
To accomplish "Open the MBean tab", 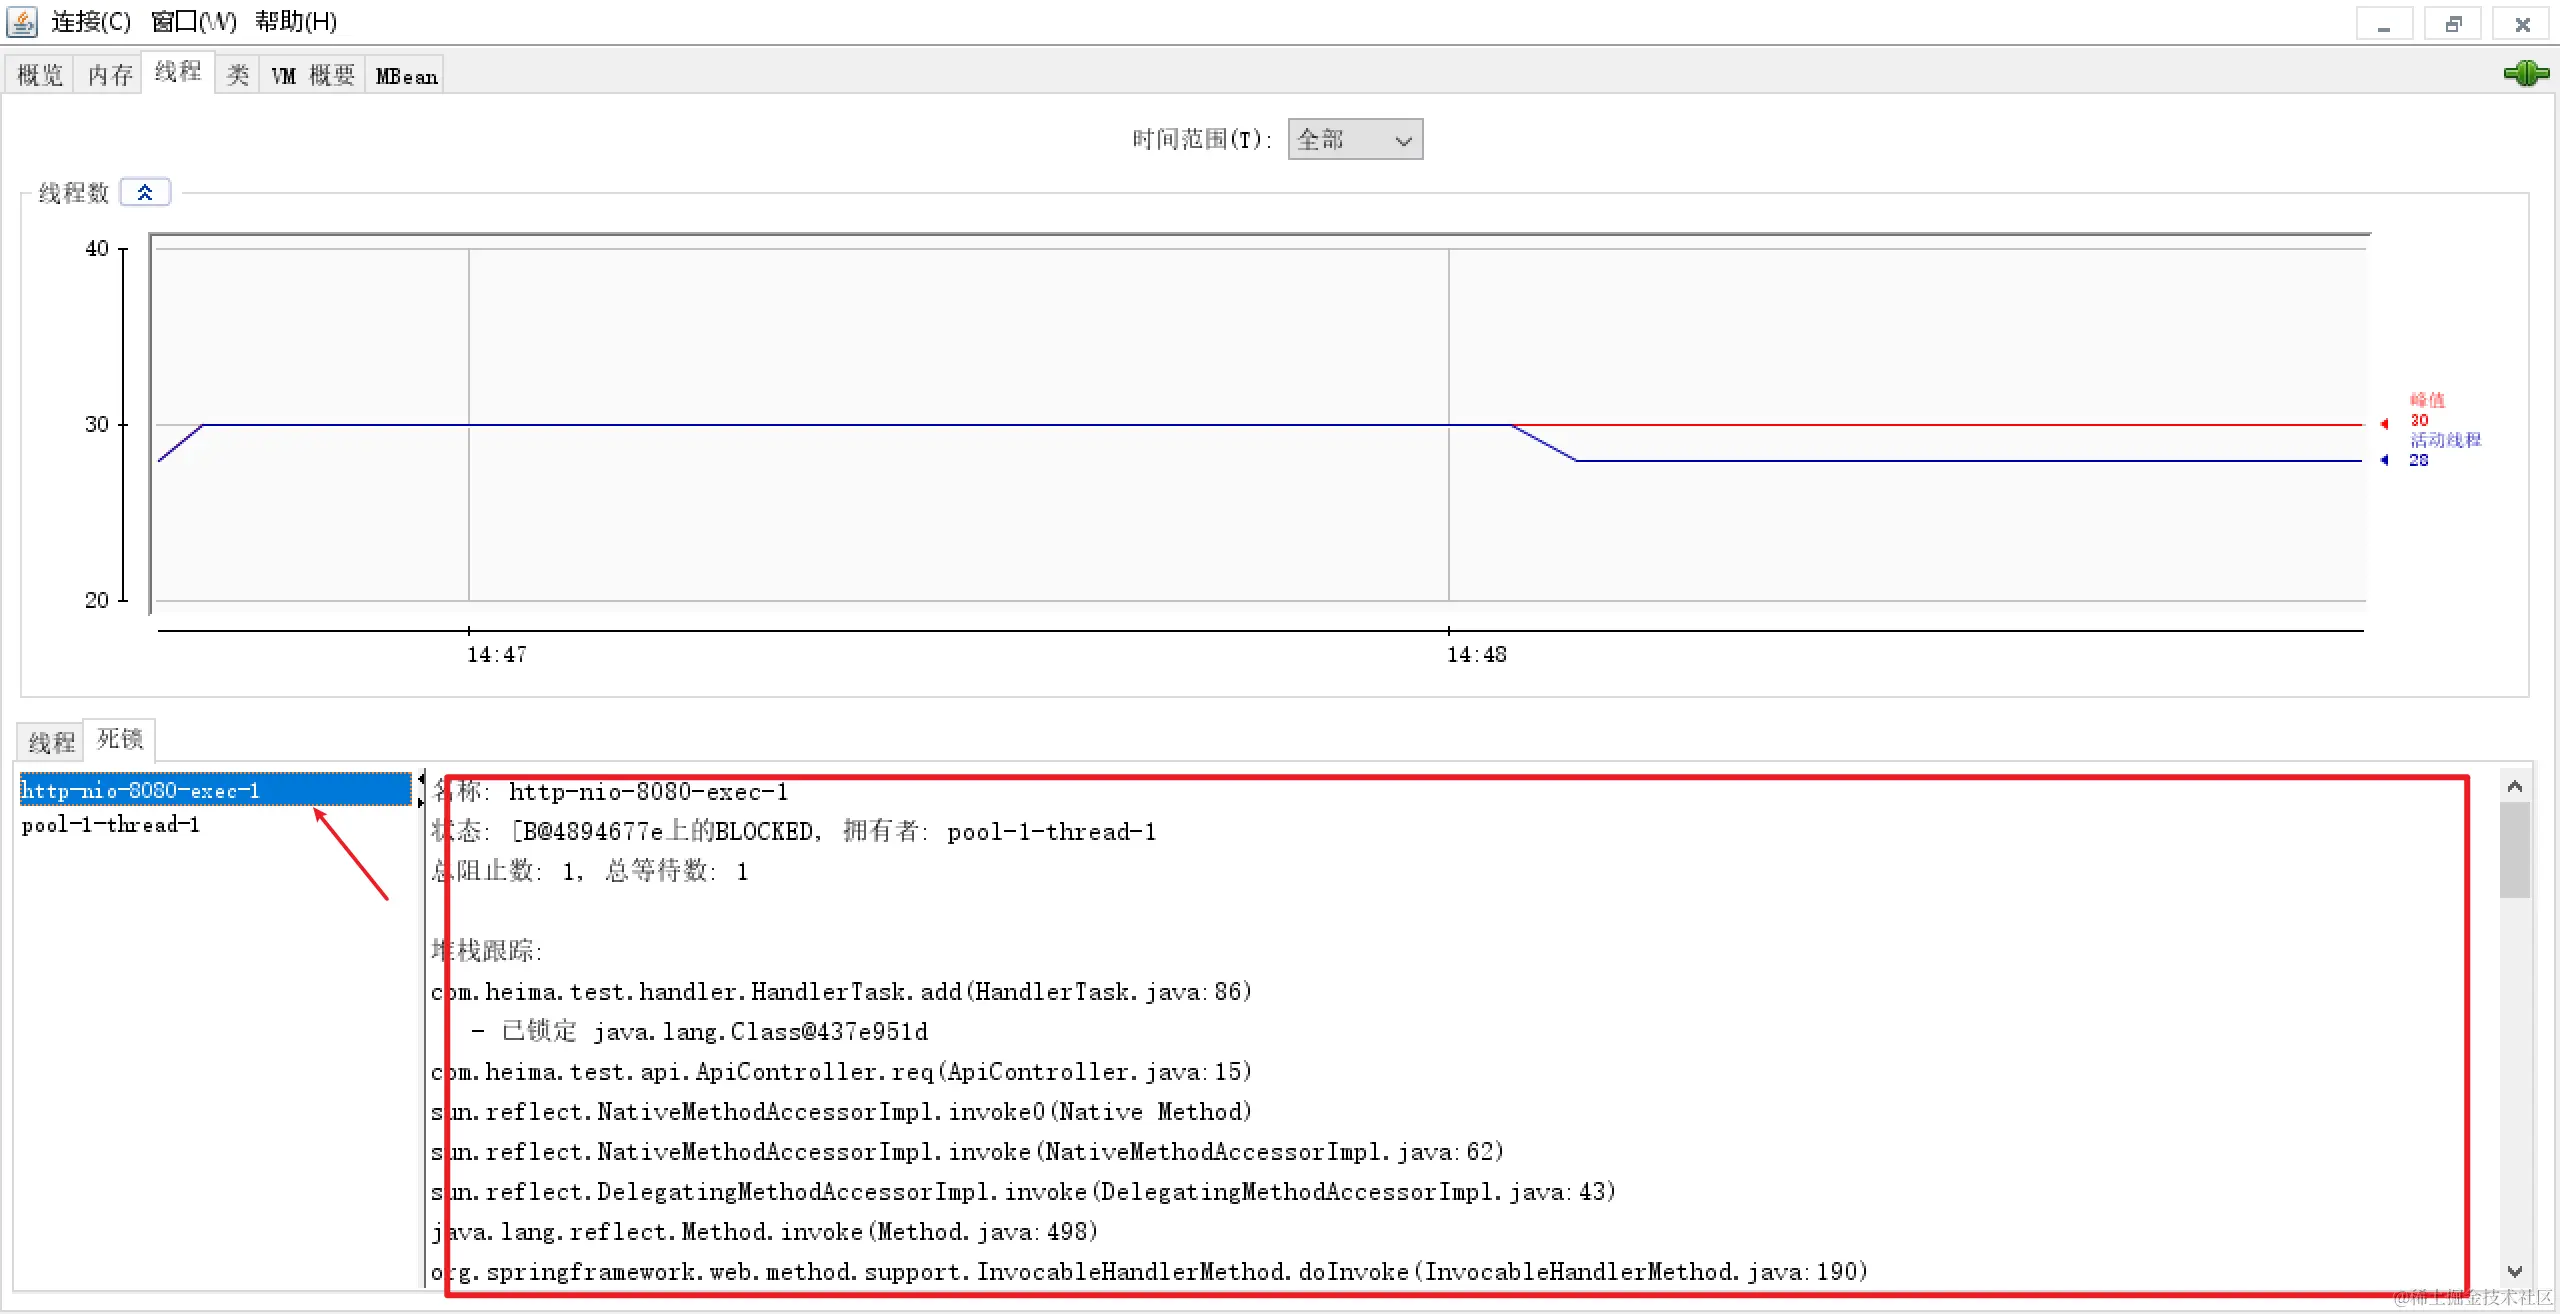I will 406,75.
